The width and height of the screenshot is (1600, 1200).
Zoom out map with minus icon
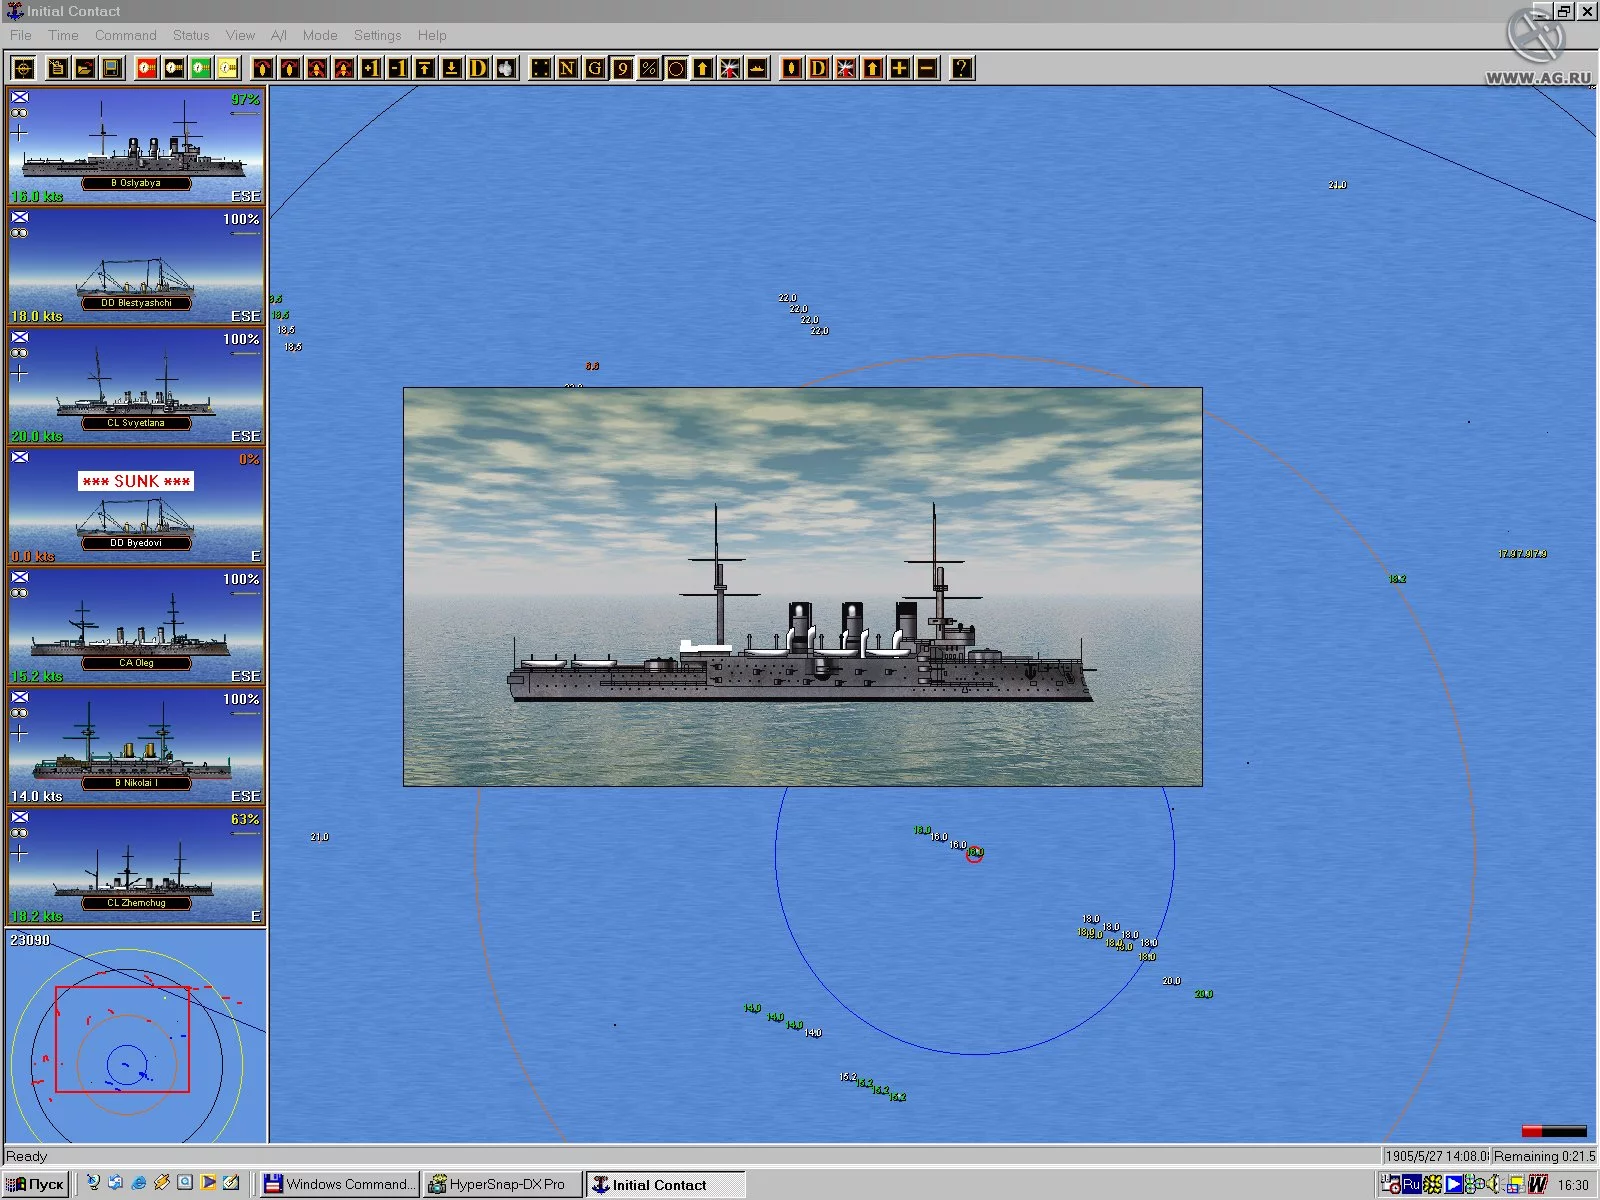pyautogui.click(x=927, y=68)
